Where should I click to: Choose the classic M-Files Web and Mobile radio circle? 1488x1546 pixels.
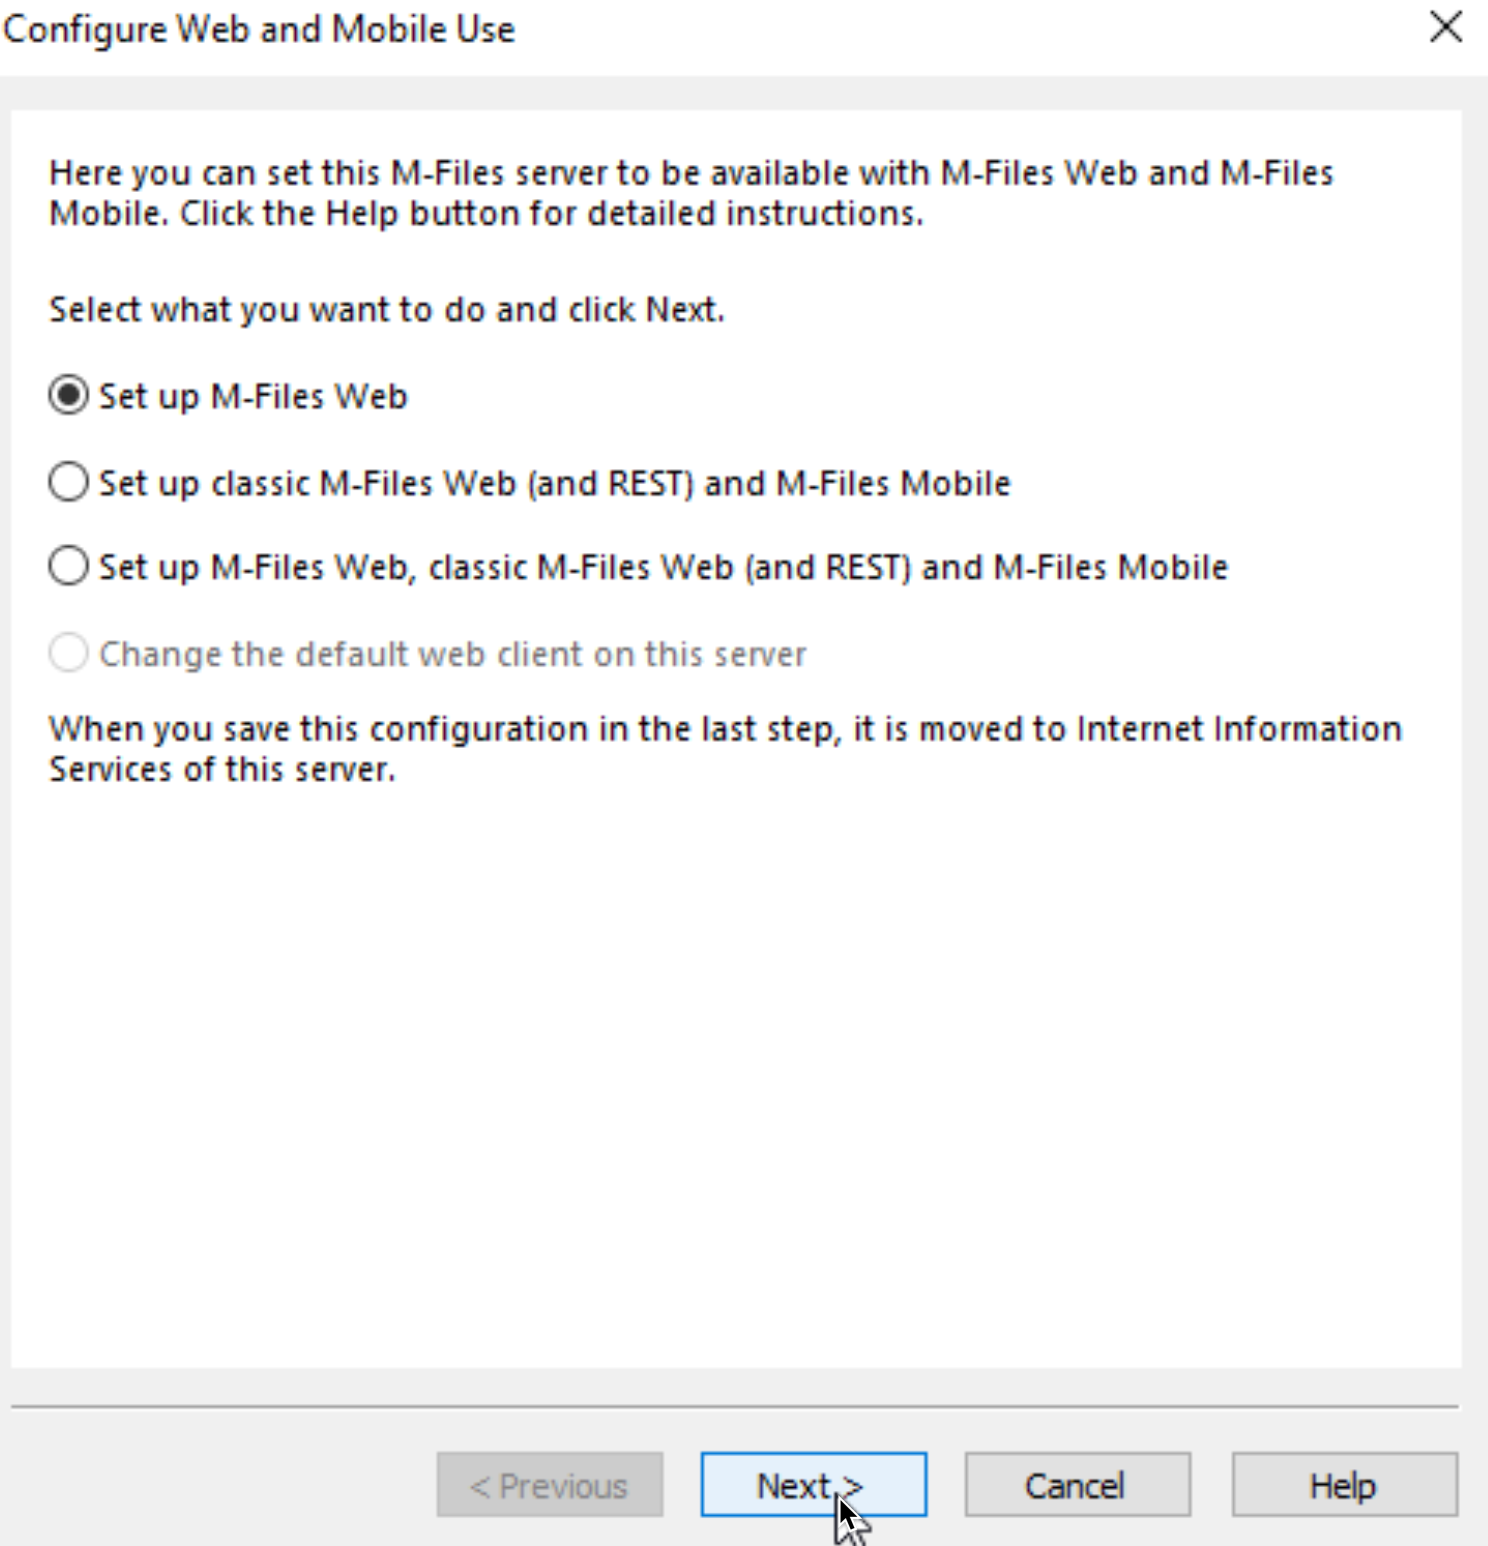tap(69, 482)
